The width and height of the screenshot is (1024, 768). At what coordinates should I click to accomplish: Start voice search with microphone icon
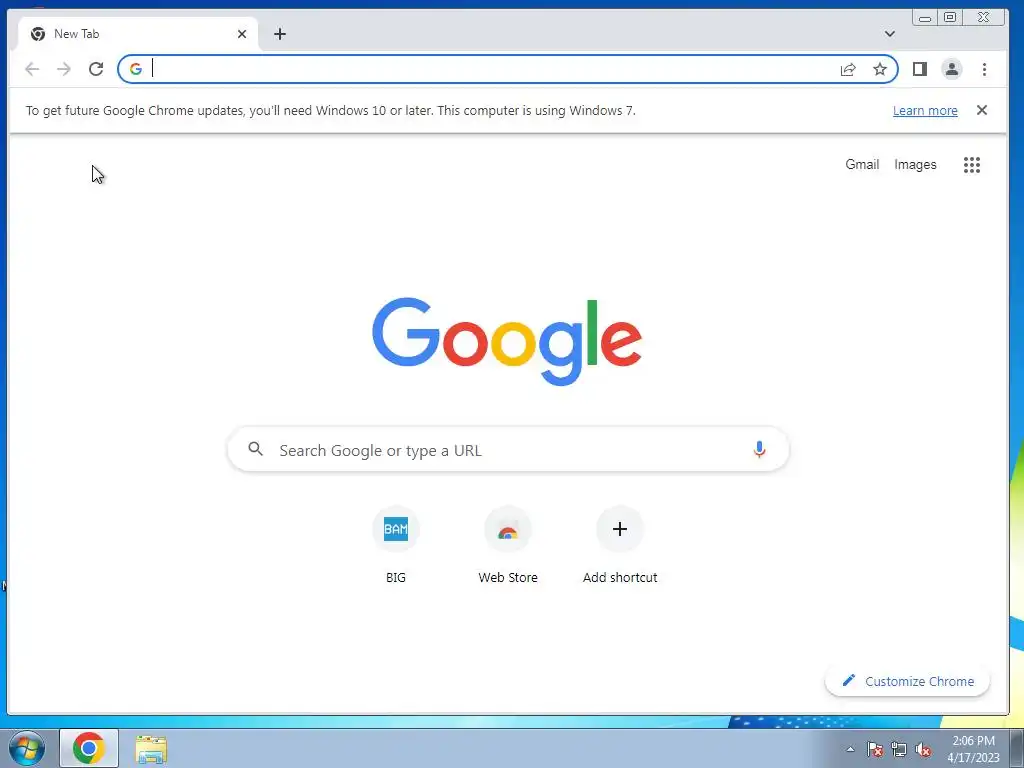759,449
